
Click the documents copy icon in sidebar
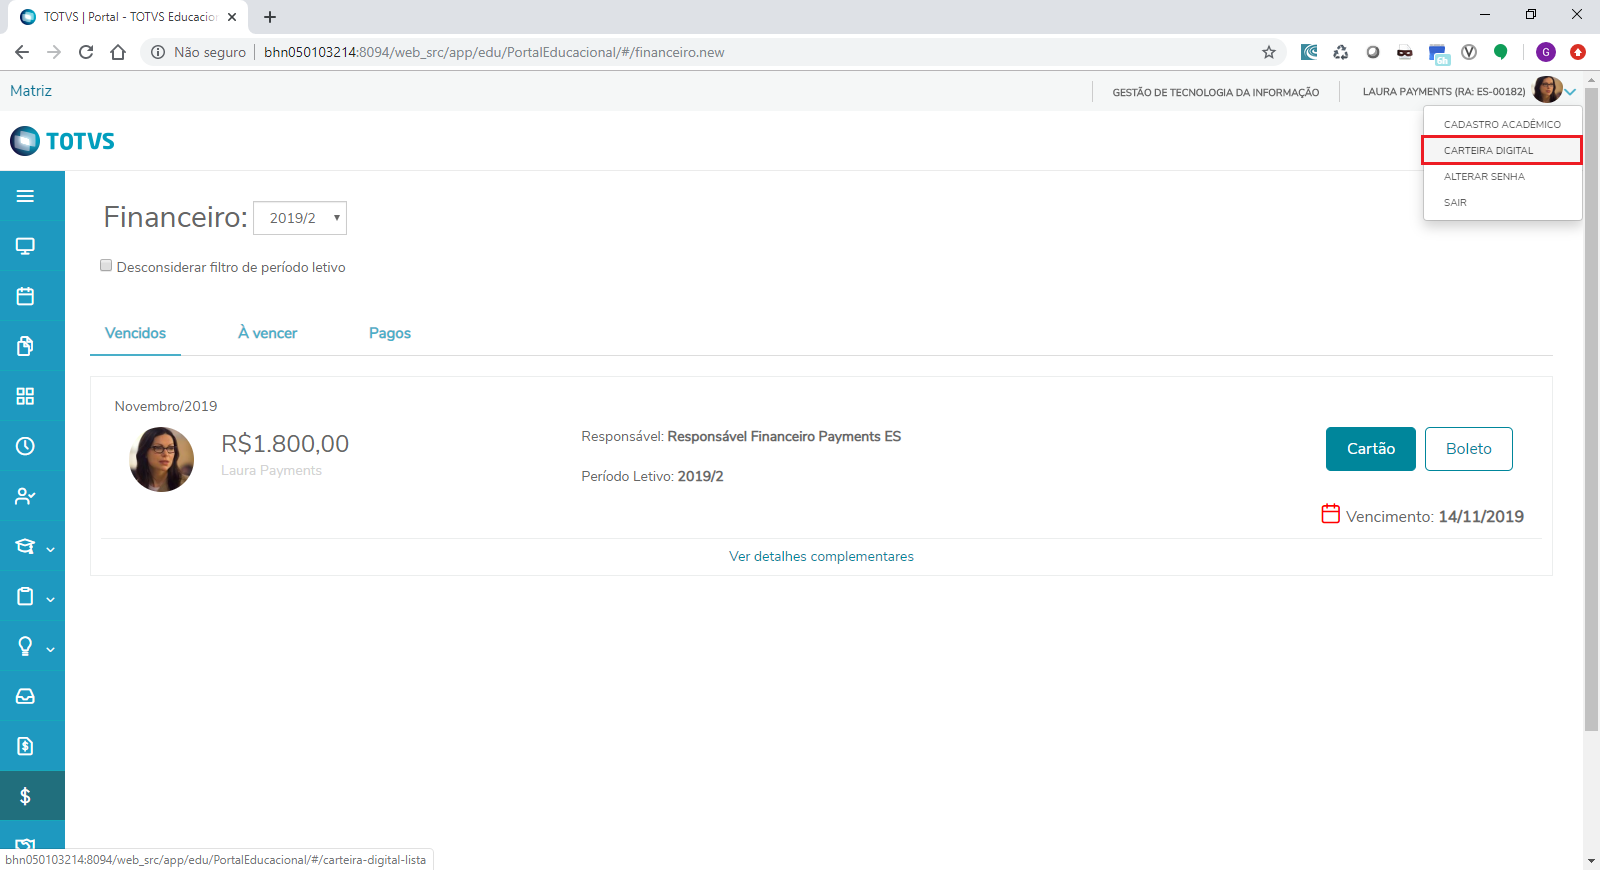25,346
